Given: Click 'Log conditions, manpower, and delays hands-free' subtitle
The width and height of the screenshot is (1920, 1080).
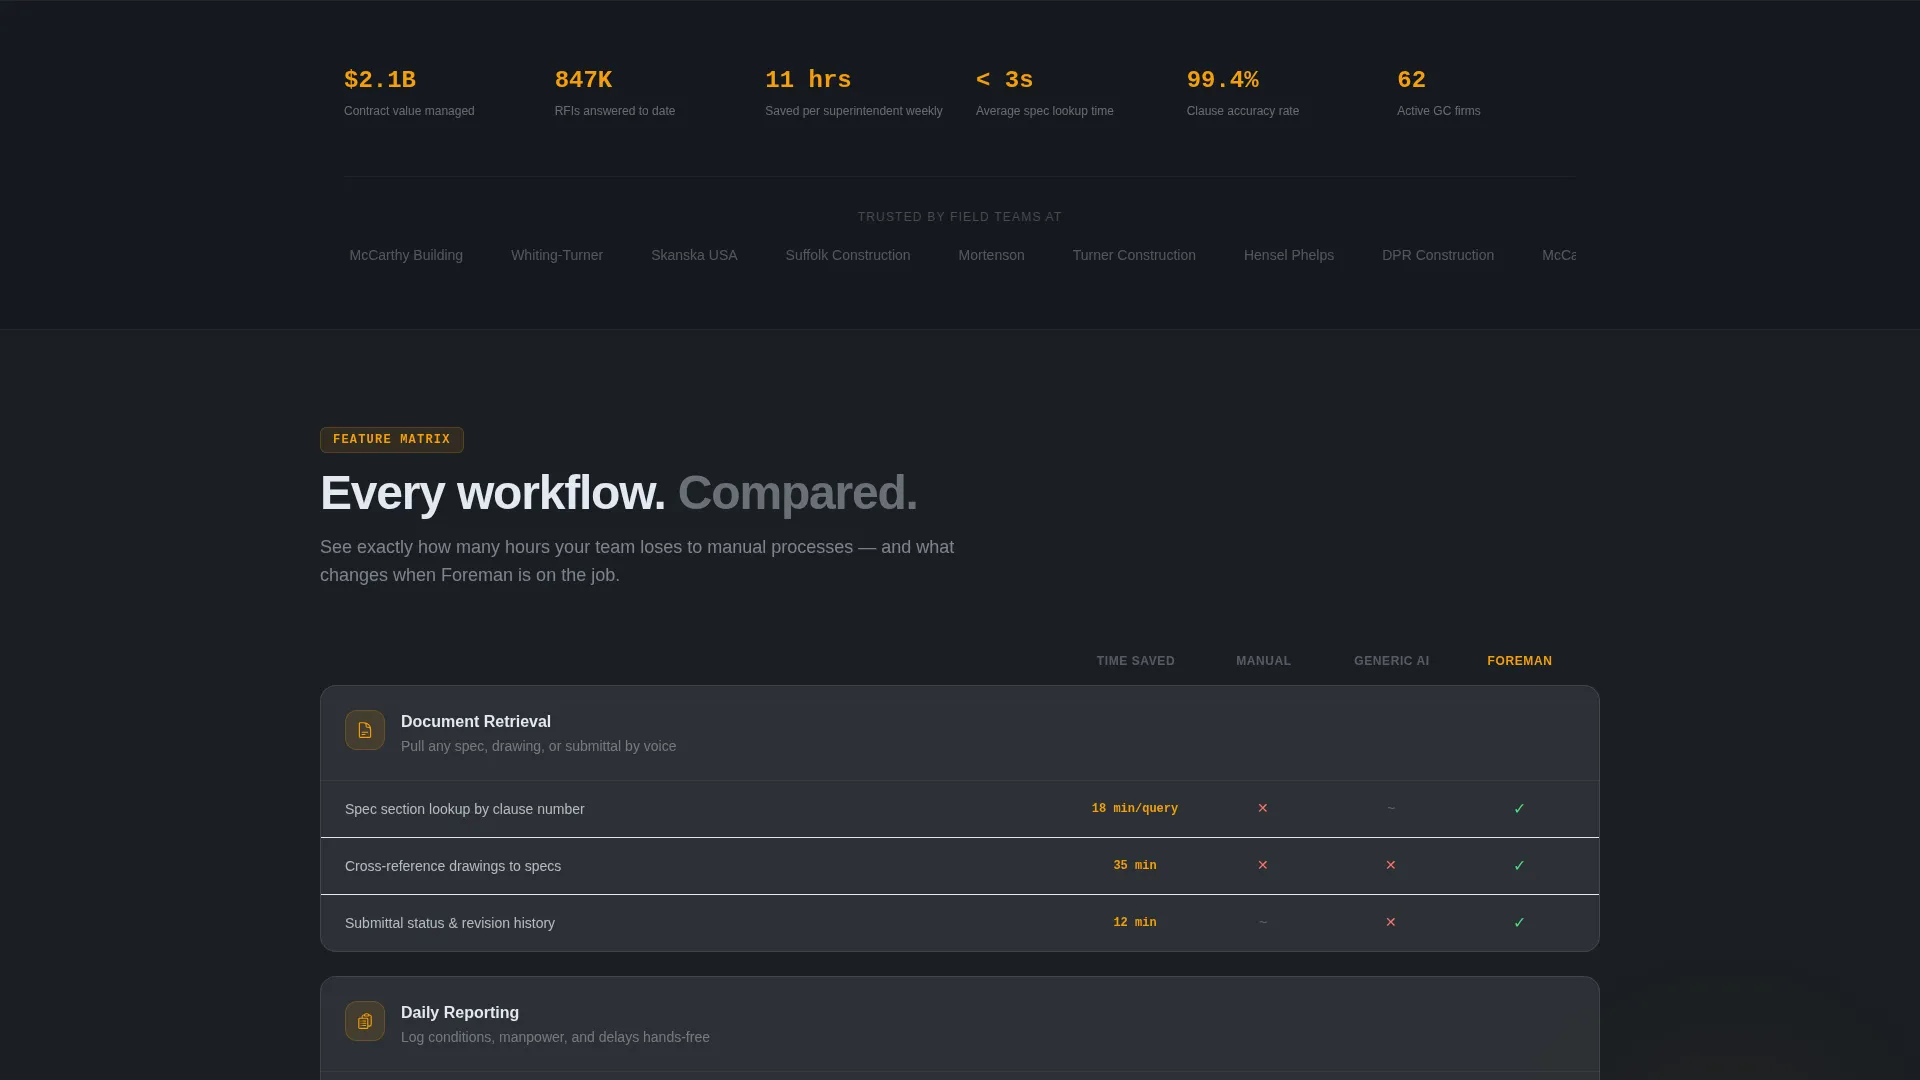Looking at the screenshot, I should coord(555,1037).
